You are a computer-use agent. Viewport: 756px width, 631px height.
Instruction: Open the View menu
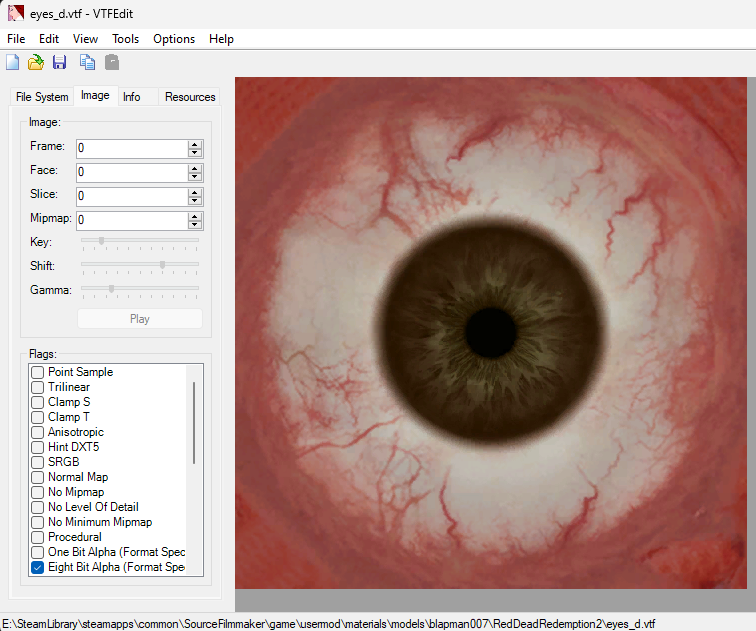85,39
